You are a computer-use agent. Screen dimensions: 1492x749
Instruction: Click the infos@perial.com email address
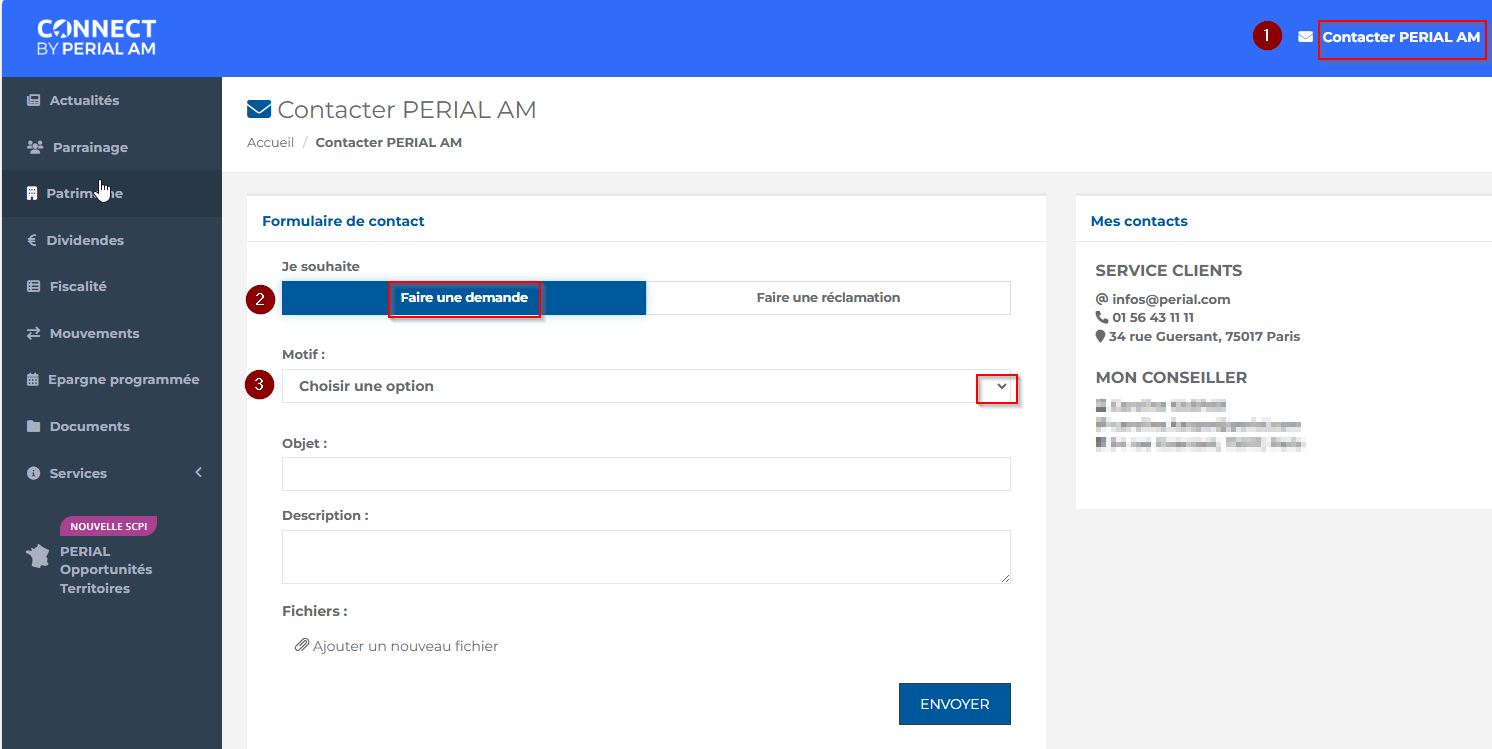point(1171,299)
